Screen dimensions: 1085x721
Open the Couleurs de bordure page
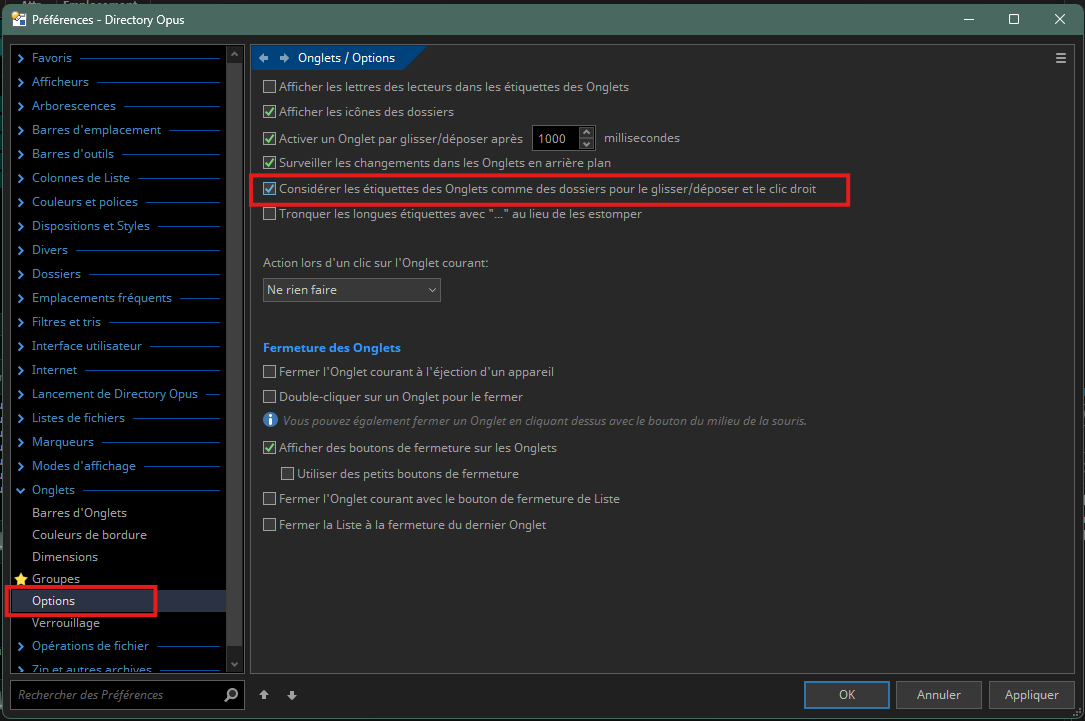[x=89, y=535]
